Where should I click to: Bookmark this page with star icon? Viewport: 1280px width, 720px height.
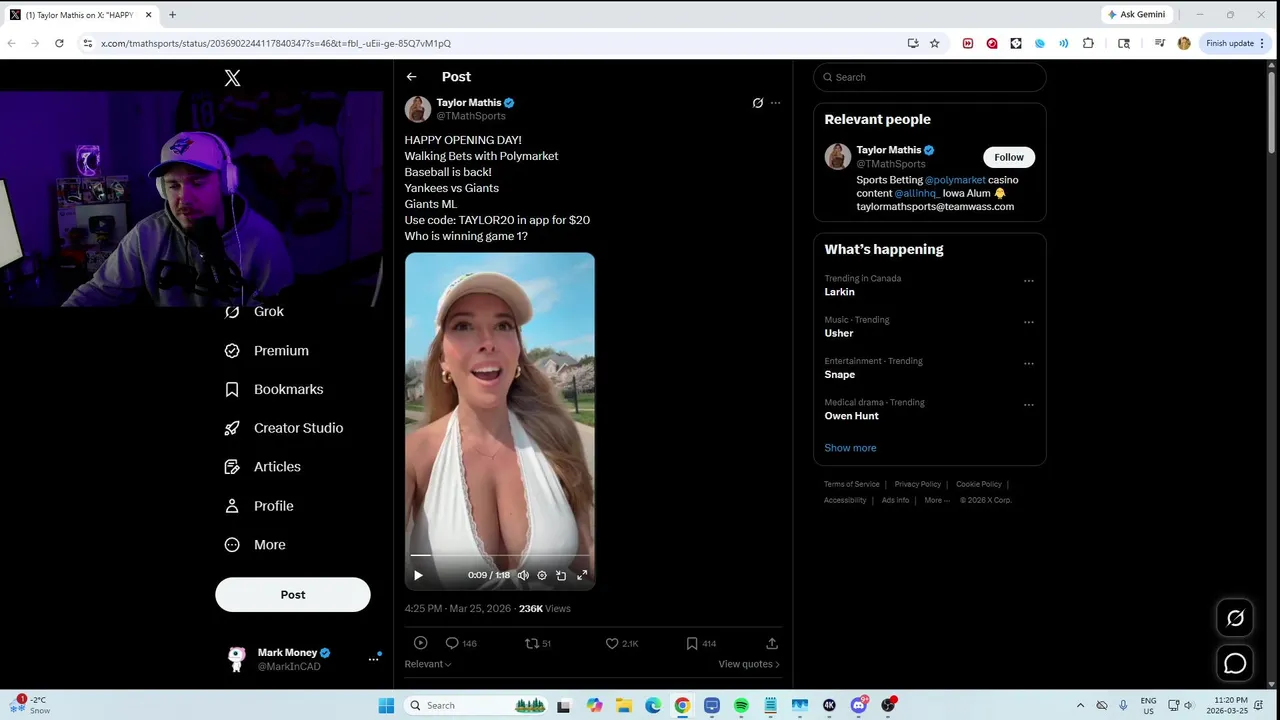pos(935,43)
